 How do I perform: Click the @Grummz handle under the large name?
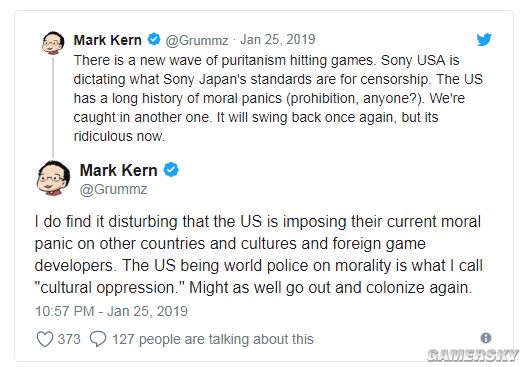coord(114,190)
